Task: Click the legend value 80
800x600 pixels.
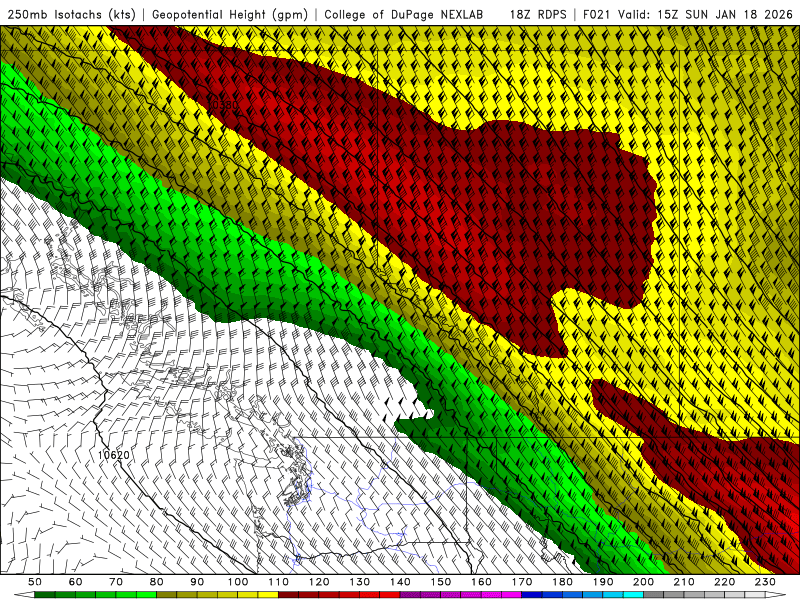Action: pos(157,582)
